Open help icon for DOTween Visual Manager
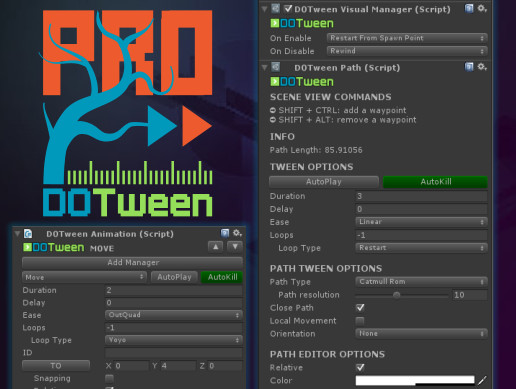The height and width of the screenshot is (389, 516). click(469, 8)
